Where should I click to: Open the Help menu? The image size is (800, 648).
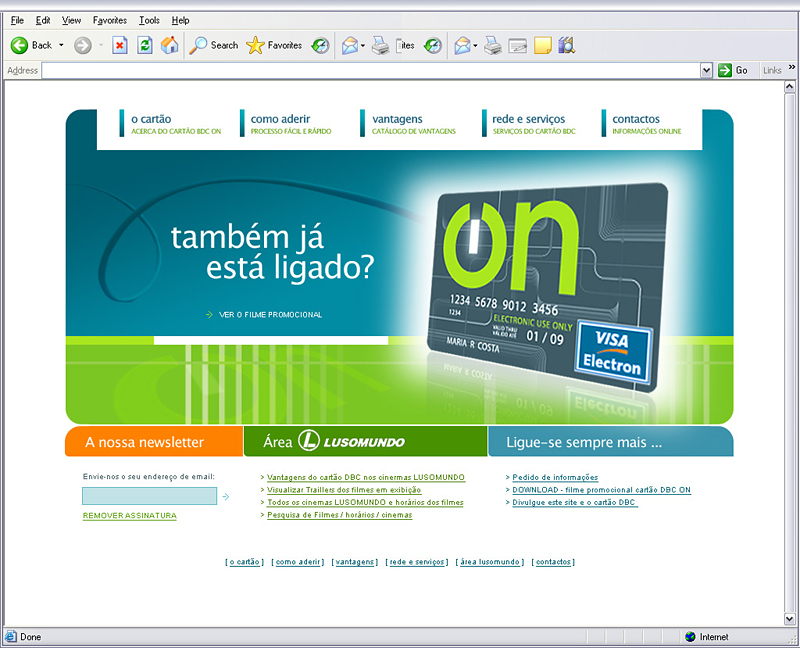(180, 20)
